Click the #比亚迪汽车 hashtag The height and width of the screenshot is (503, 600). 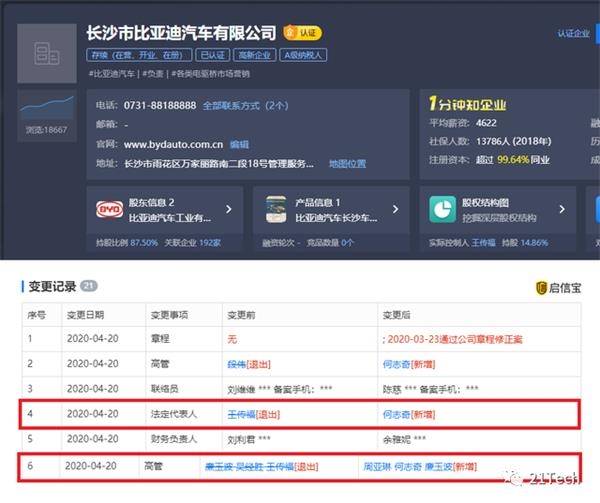[112, 74]
